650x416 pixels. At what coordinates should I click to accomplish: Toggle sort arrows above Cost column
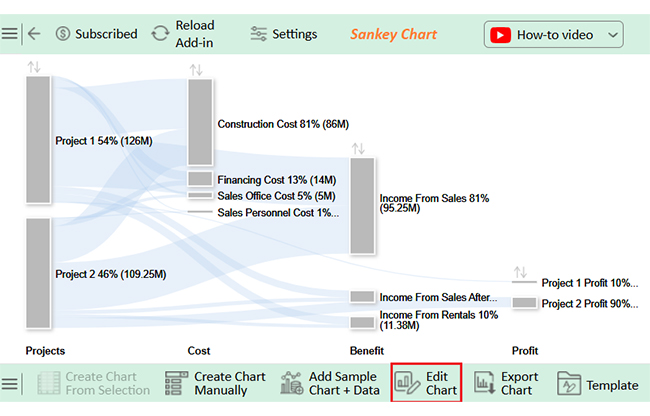[196, 69]
